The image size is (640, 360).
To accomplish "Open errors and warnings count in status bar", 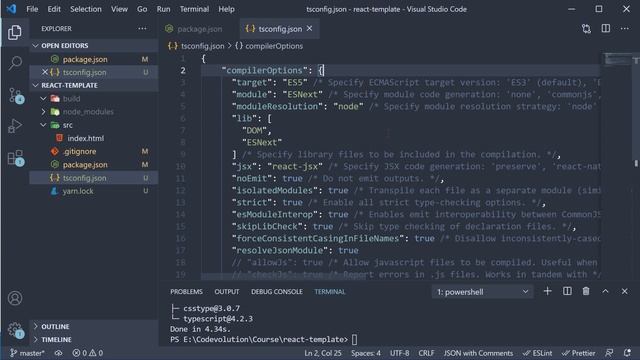I will [x=88, y=353].
